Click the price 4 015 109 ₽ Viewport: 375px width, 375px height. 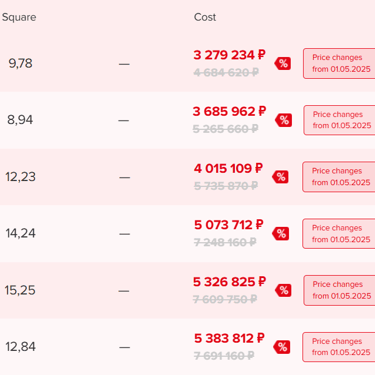228,168
